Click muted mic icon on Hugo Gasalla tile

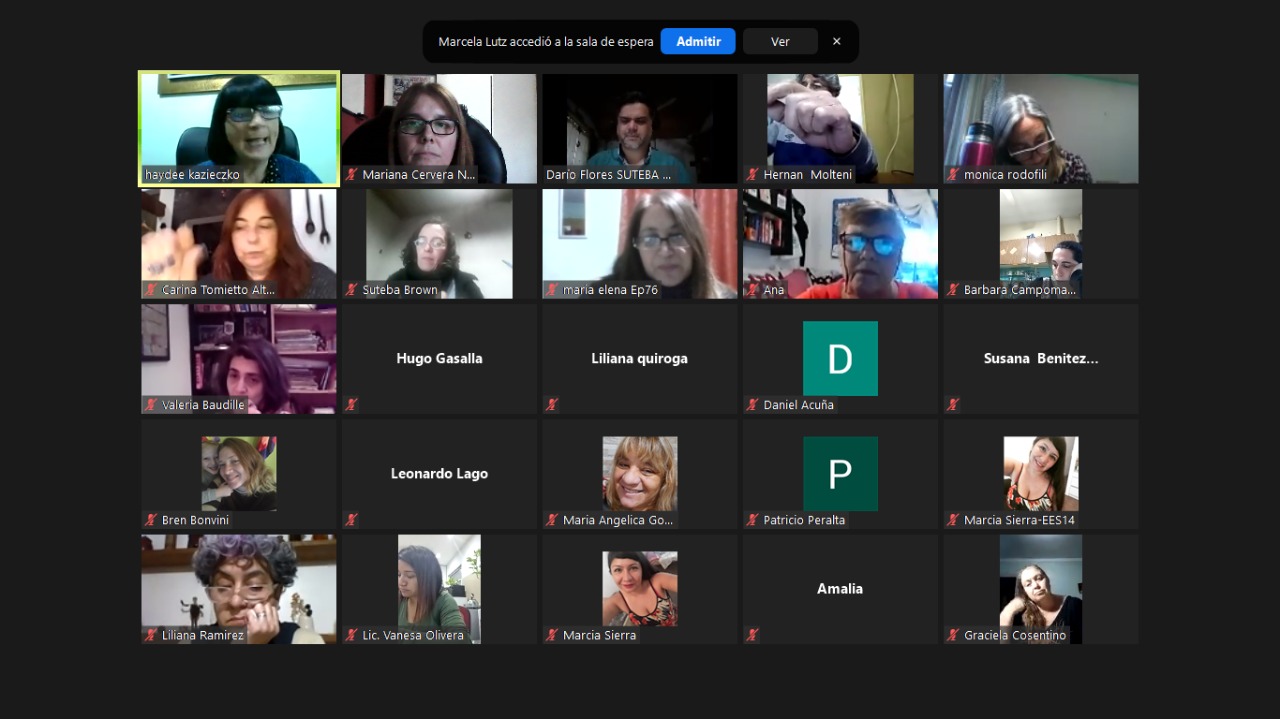352,405
